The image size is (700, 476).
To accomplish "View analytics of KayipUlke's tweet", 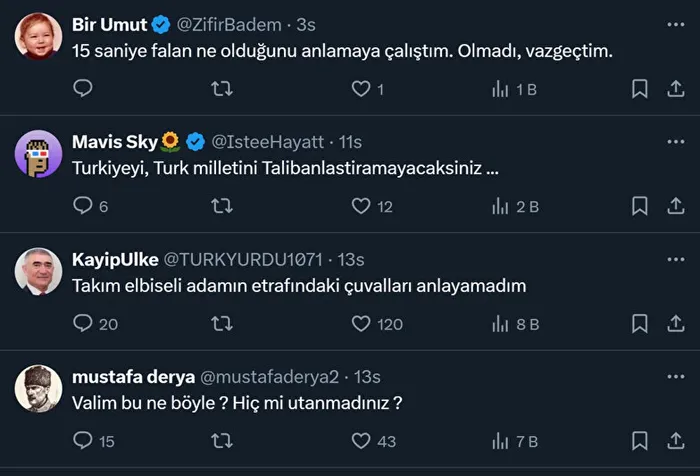I will click(502, 323).
